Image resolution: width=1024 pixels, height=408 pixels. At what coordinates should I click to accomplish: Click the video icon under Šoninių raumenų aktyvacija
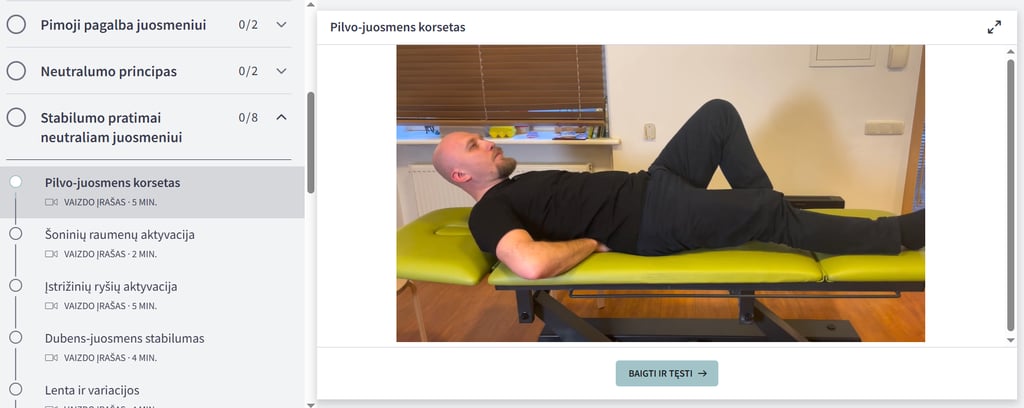(52, 254)
